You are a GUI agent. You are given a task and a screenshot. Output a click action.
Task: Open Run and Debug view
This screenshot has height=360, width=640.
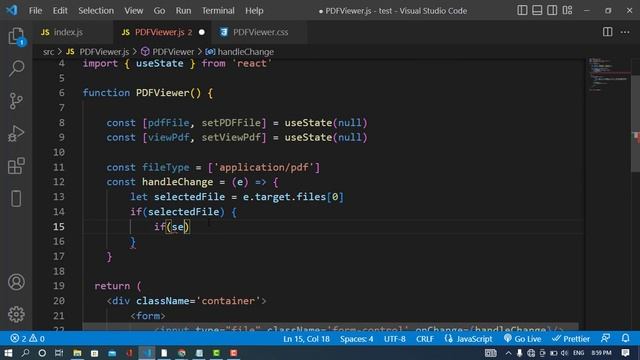tap(16, 133)
